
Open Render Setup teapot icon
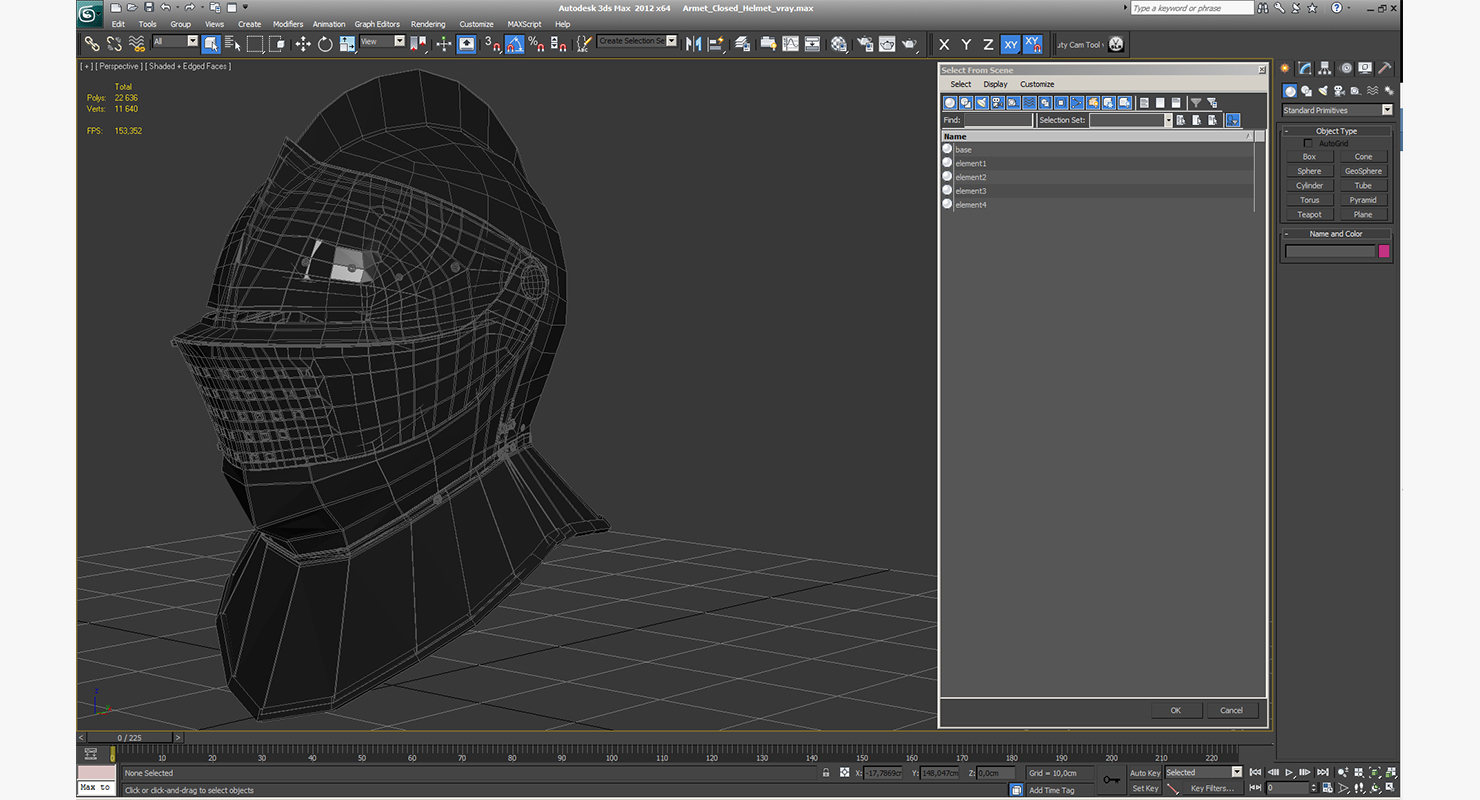[x=864, y=44]
